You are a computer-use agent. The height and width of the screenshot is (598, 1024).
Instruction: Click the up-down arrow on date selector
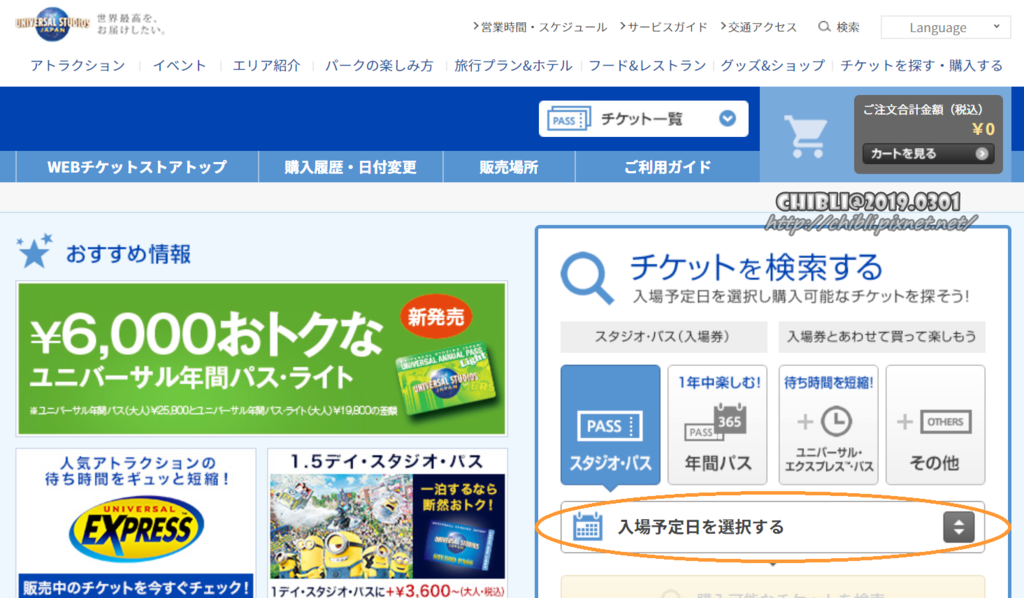click(x=959, y=527)
